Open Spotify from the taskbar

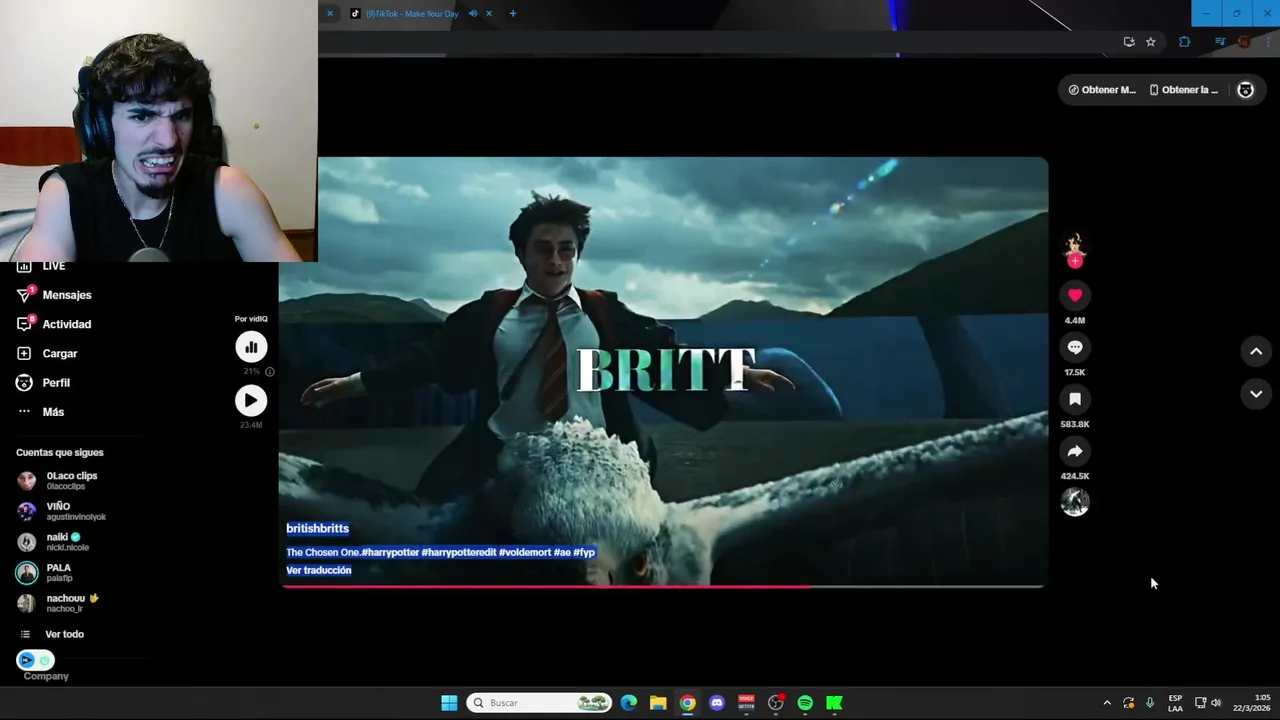click(805, 703)
